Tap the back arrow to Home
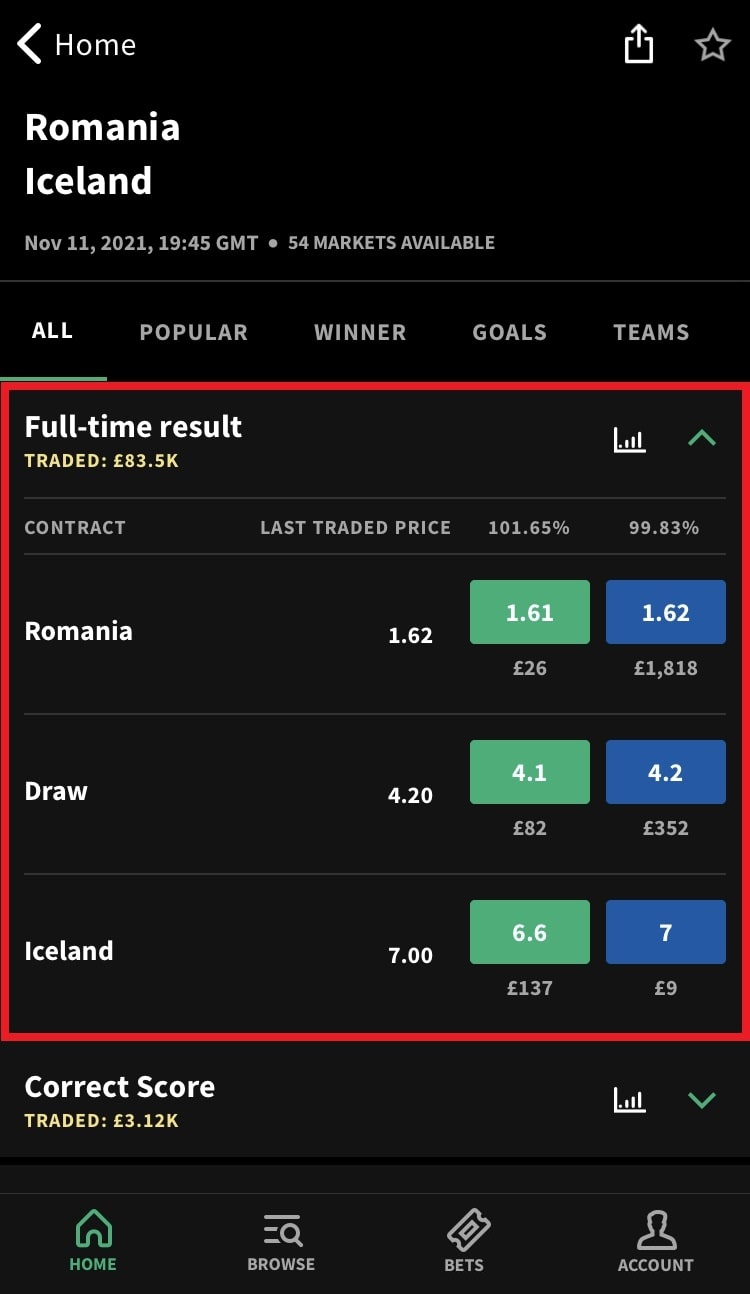Image resolution: width=750 pixels, height=1294 pixels. 31,45
